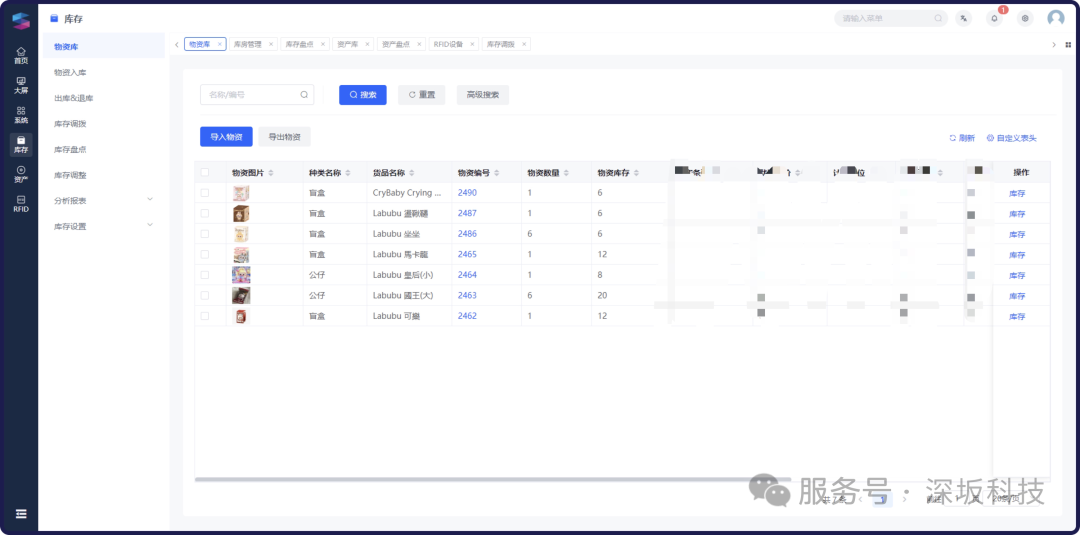
Task: Click 库存 action in row 2462
Action: 1017,317
